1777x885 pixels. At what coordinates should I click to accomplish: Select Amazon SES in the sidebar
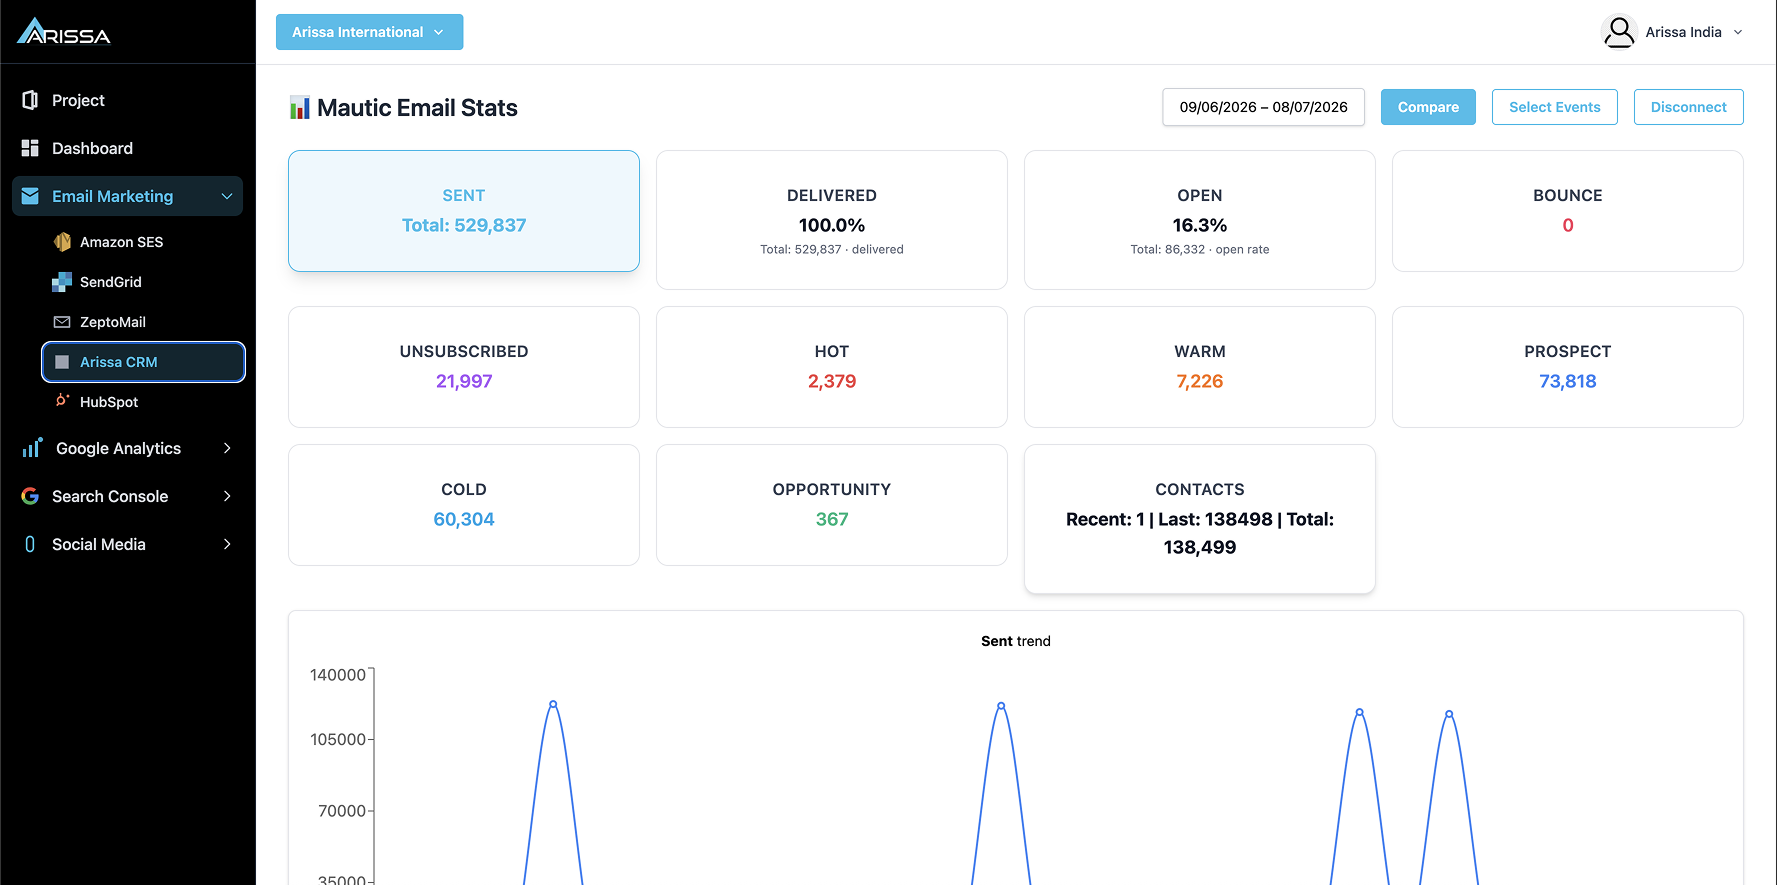coord(144,242)
